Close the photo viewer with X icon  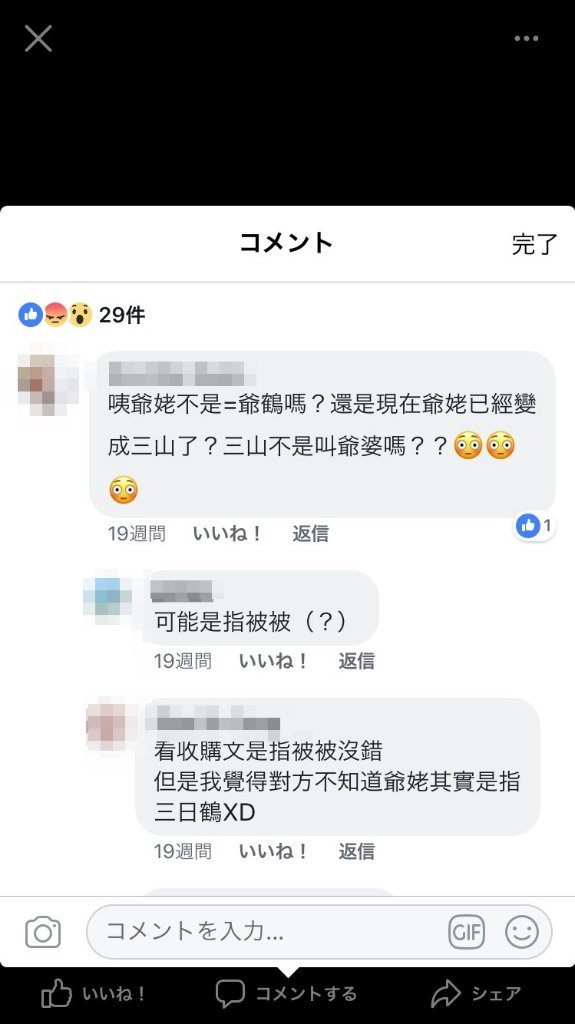point(38,39)
